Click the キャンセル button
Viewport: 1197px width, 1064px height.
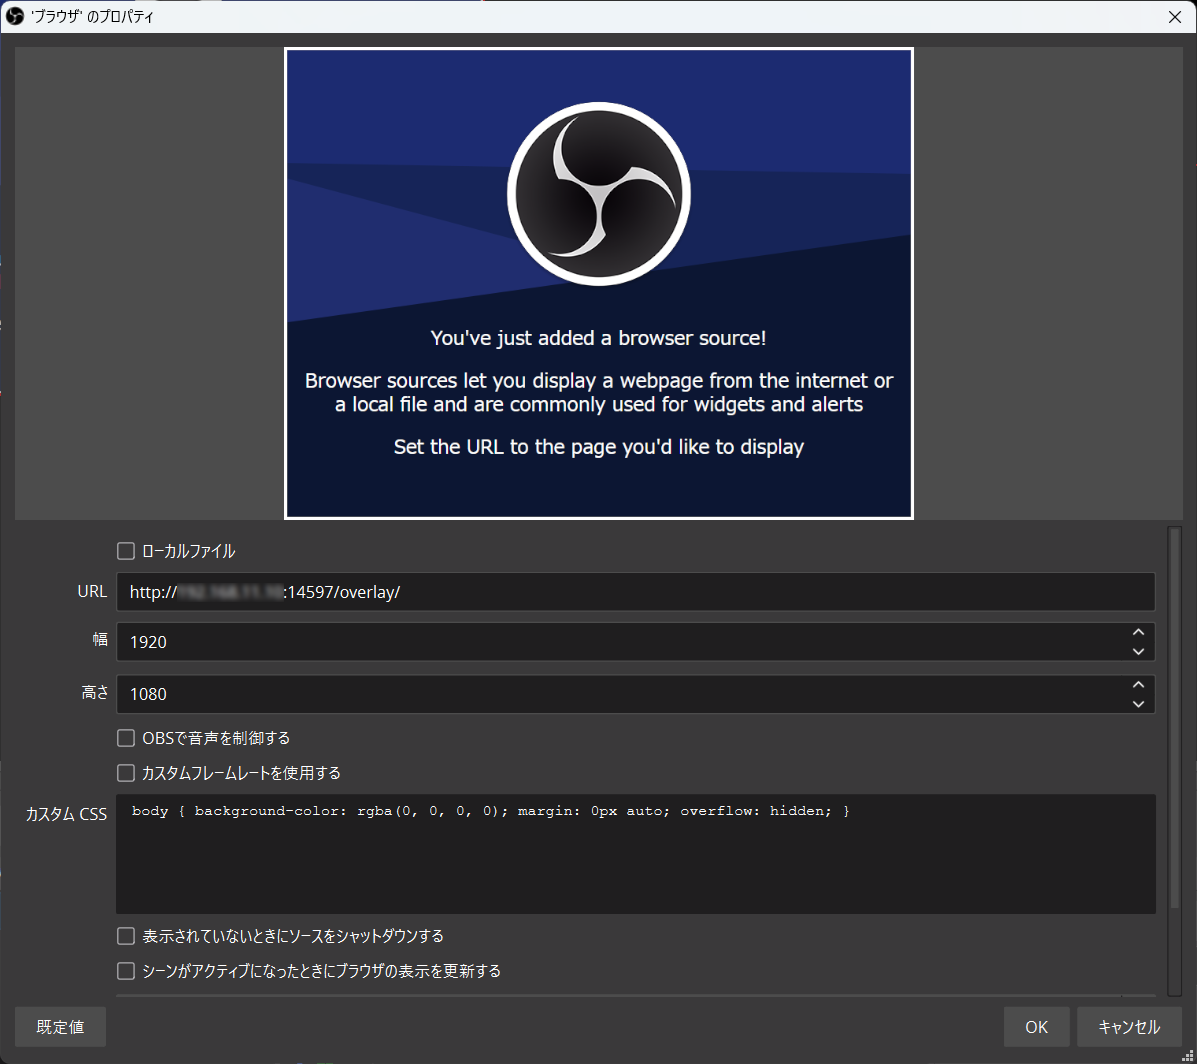click(1129, 1027)
